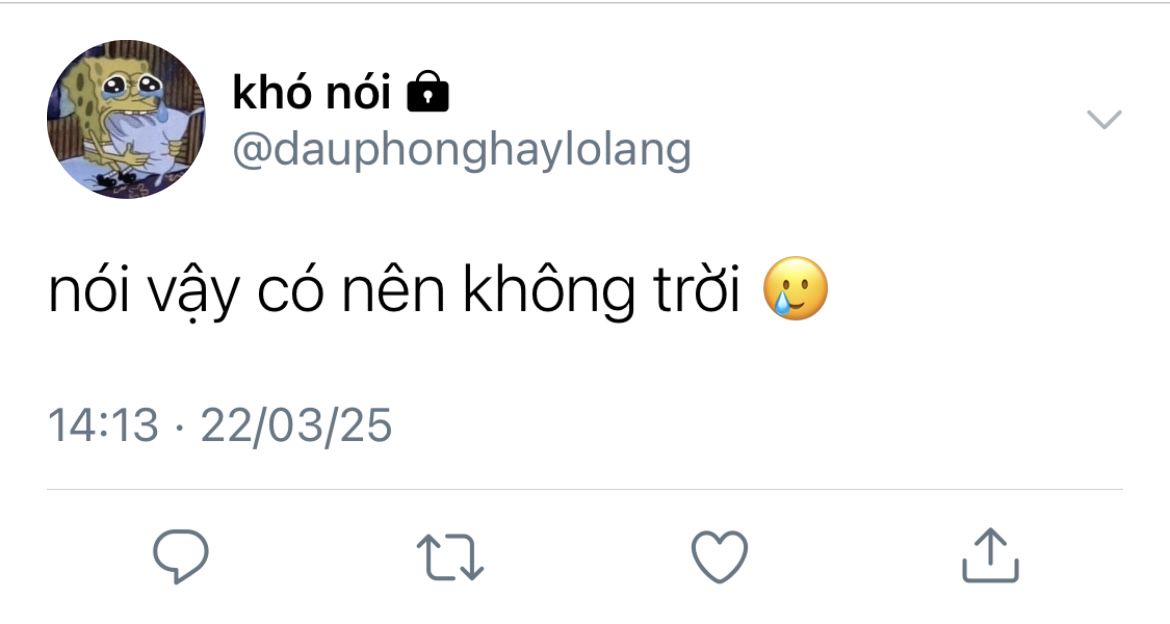
Task: Select the tweet text starting with nói vậy
Action: coord(394,291)
